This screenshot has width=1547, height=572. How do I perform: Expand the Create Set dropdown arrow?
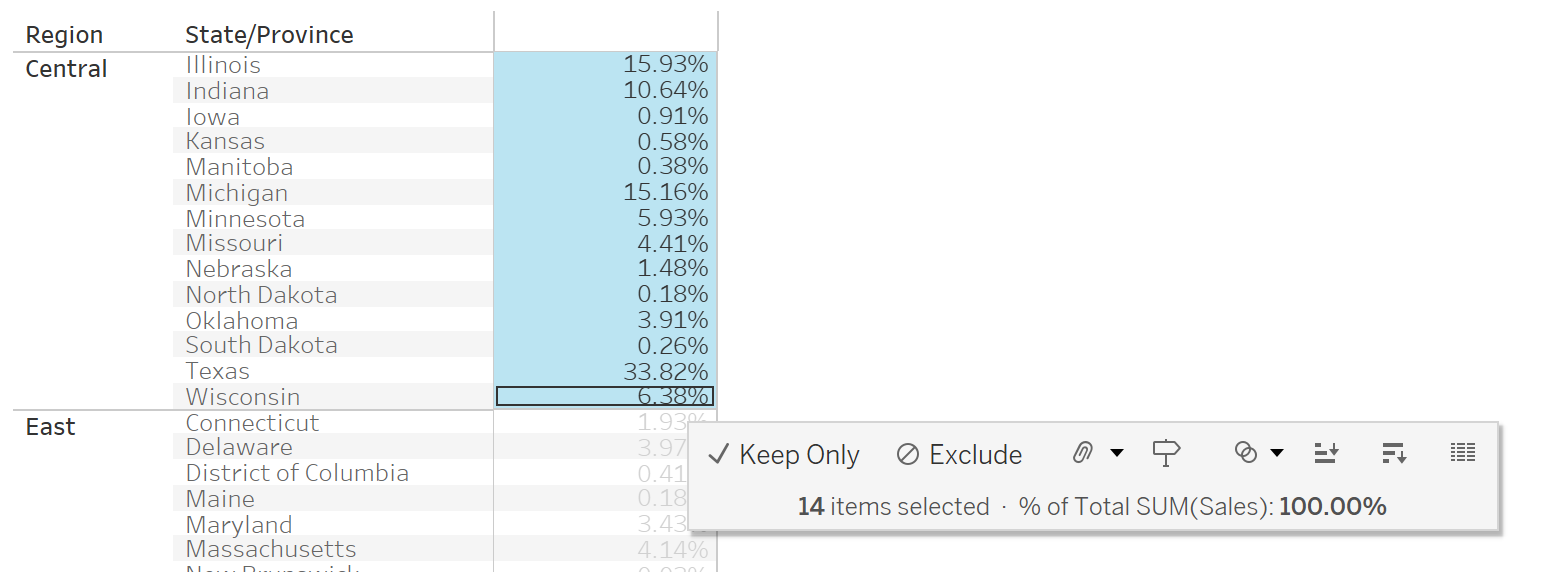(1277, 454)
